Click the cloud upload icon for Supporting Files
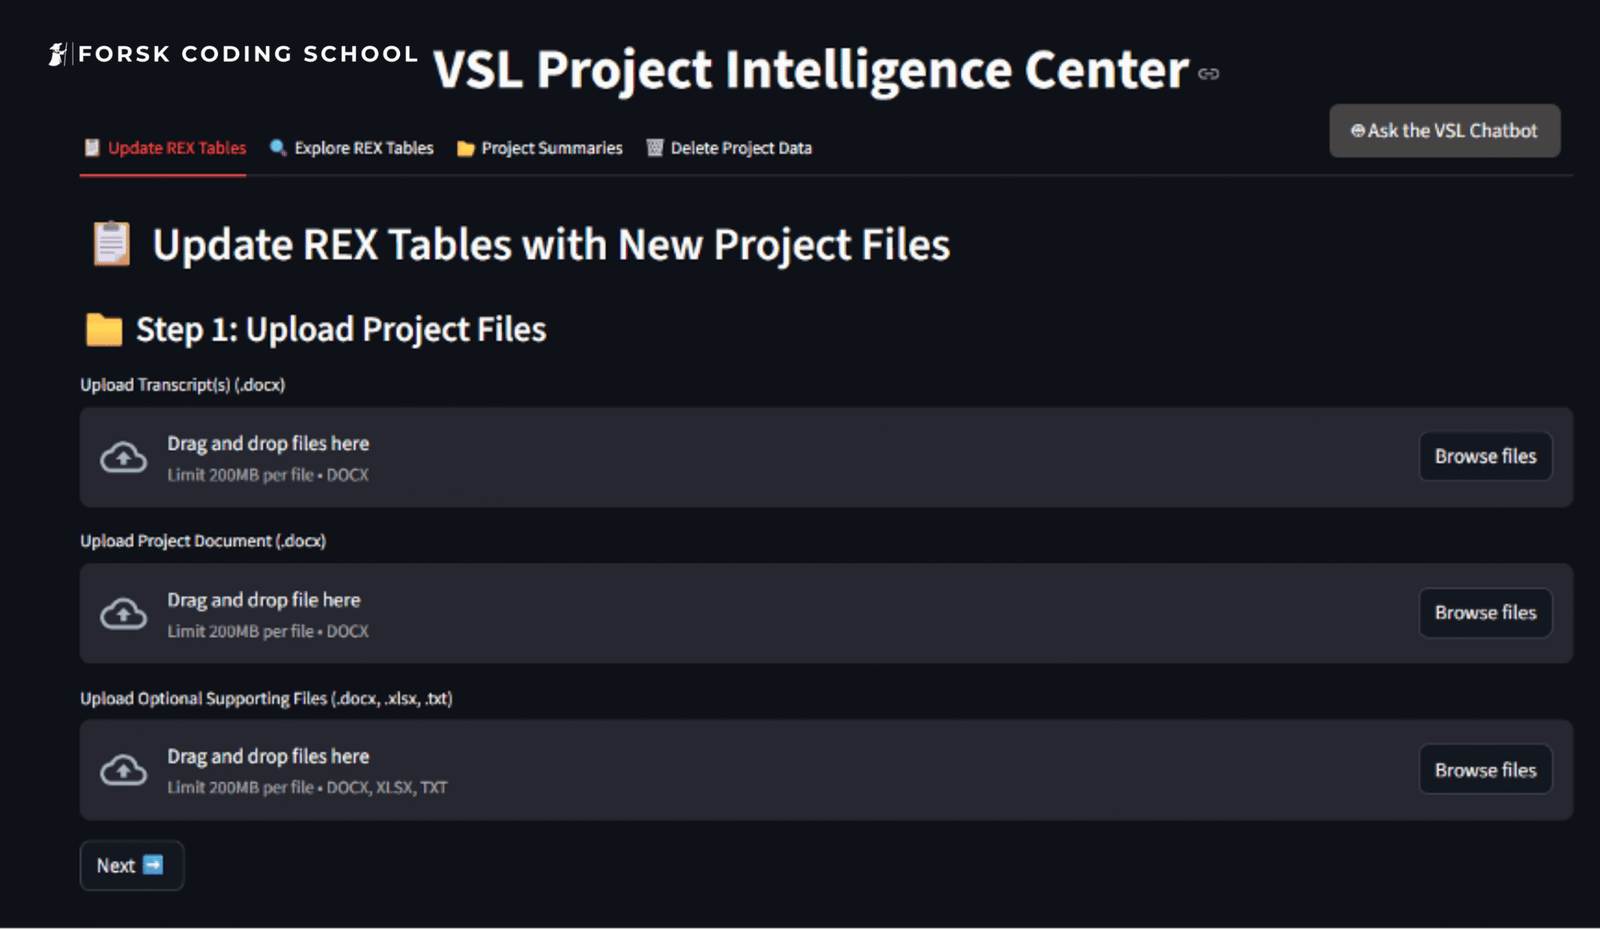This screenshot has width=1600, height=930. point(124,770)
